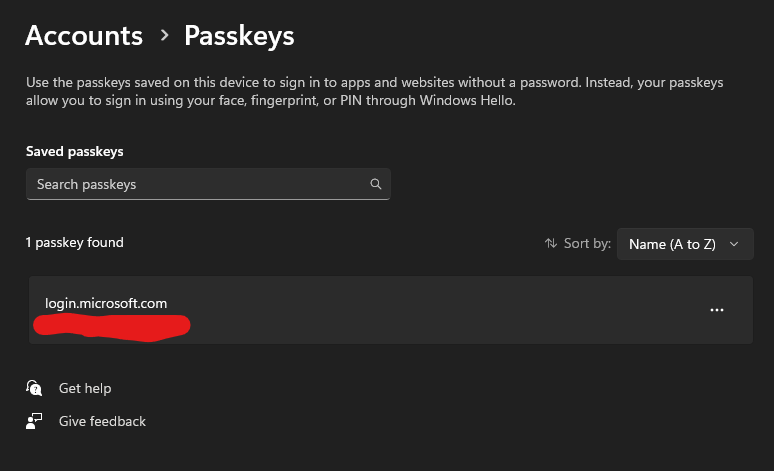This screenshot has height=471, width=774.
Task: Click the Give feedback icon
Action: (x=35, y=421)
